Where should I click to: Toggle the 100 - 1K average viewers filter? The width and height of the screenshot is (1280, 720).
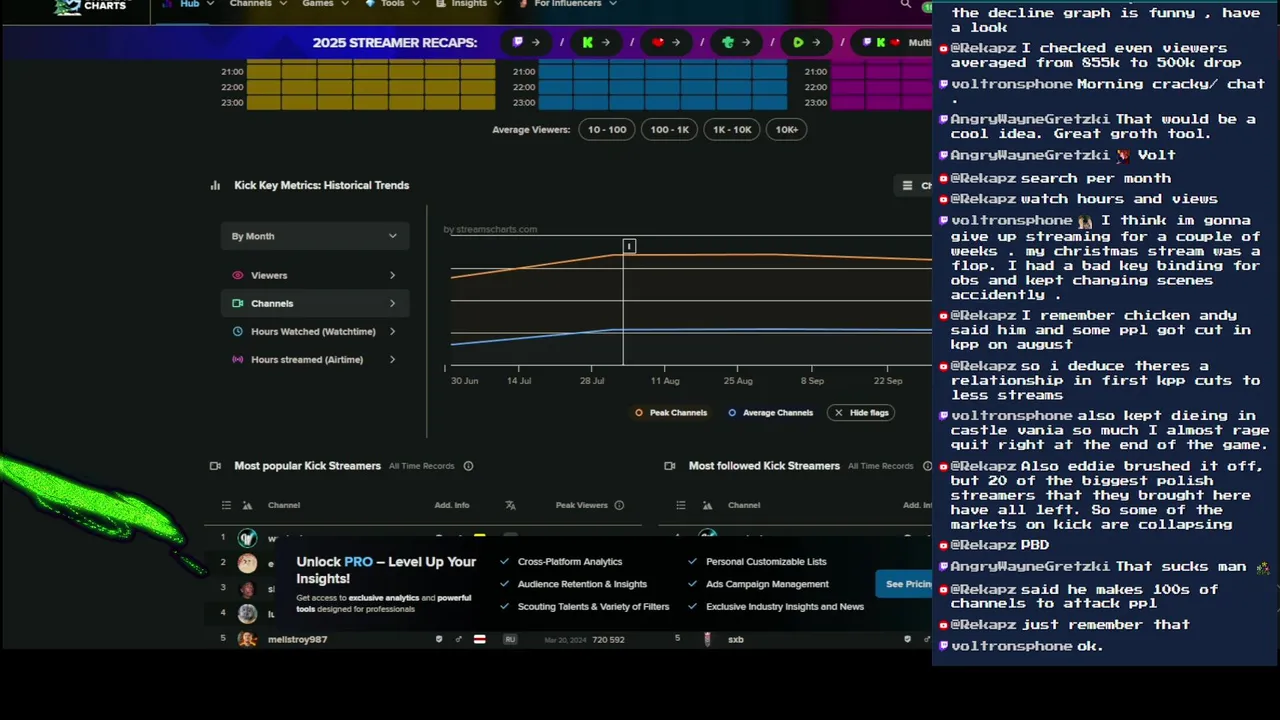pyautogui.click(x=670, y=129)
